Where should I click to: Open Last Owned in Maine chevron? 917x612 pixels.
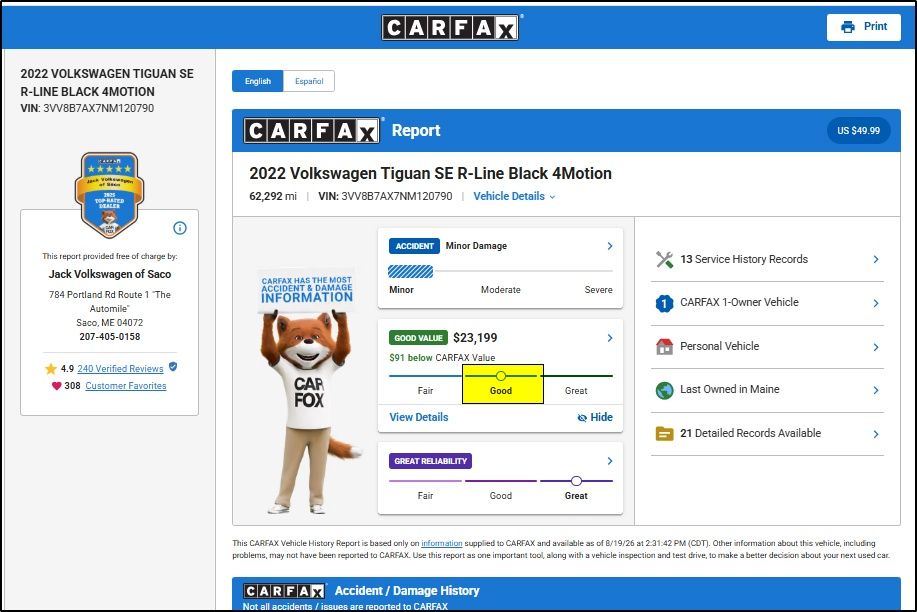(875, 390)
